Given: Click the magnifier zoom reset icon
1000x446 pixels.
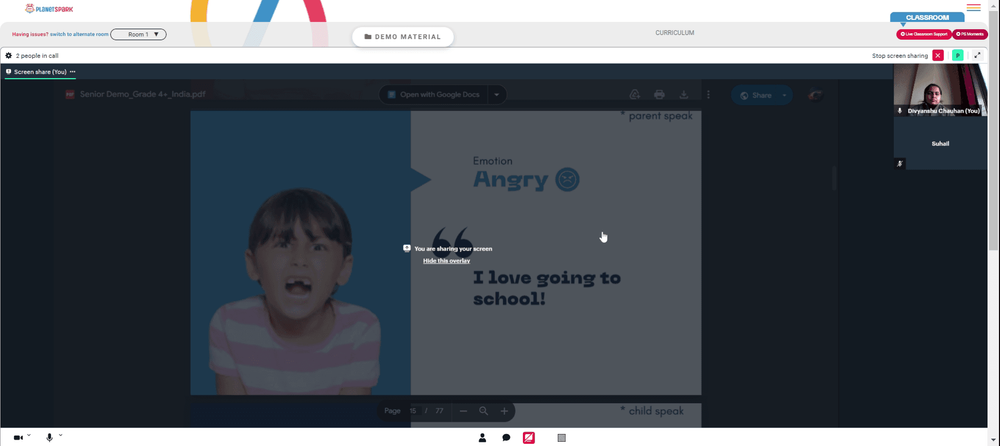Looking at the screenshot, I should pyautogui.click(x=483, y=411).
